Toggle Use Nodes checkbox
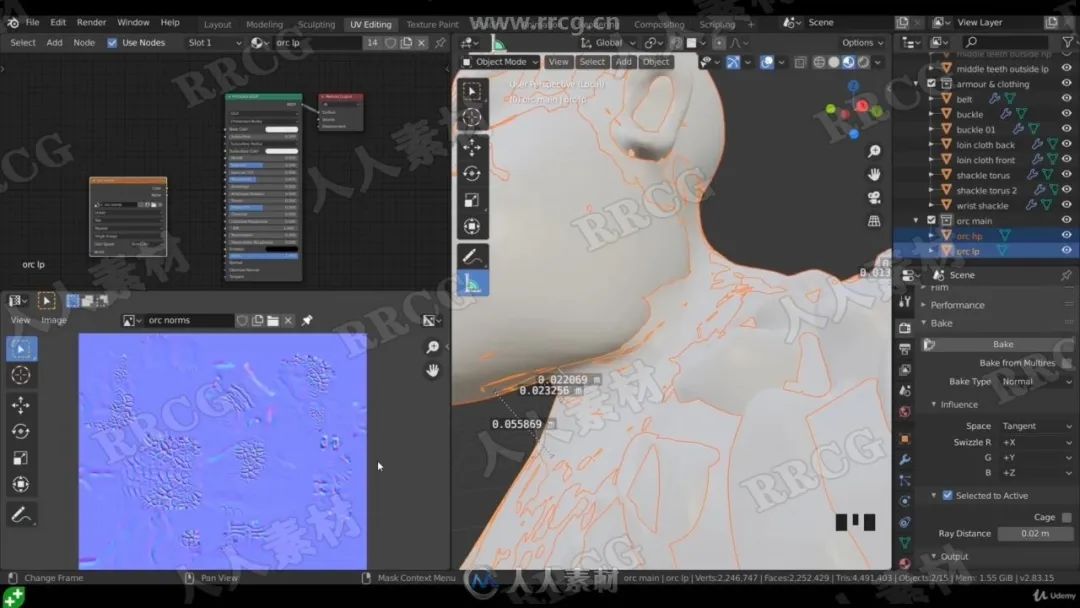Screen dimensions: 1080x608 pos(112,43)
